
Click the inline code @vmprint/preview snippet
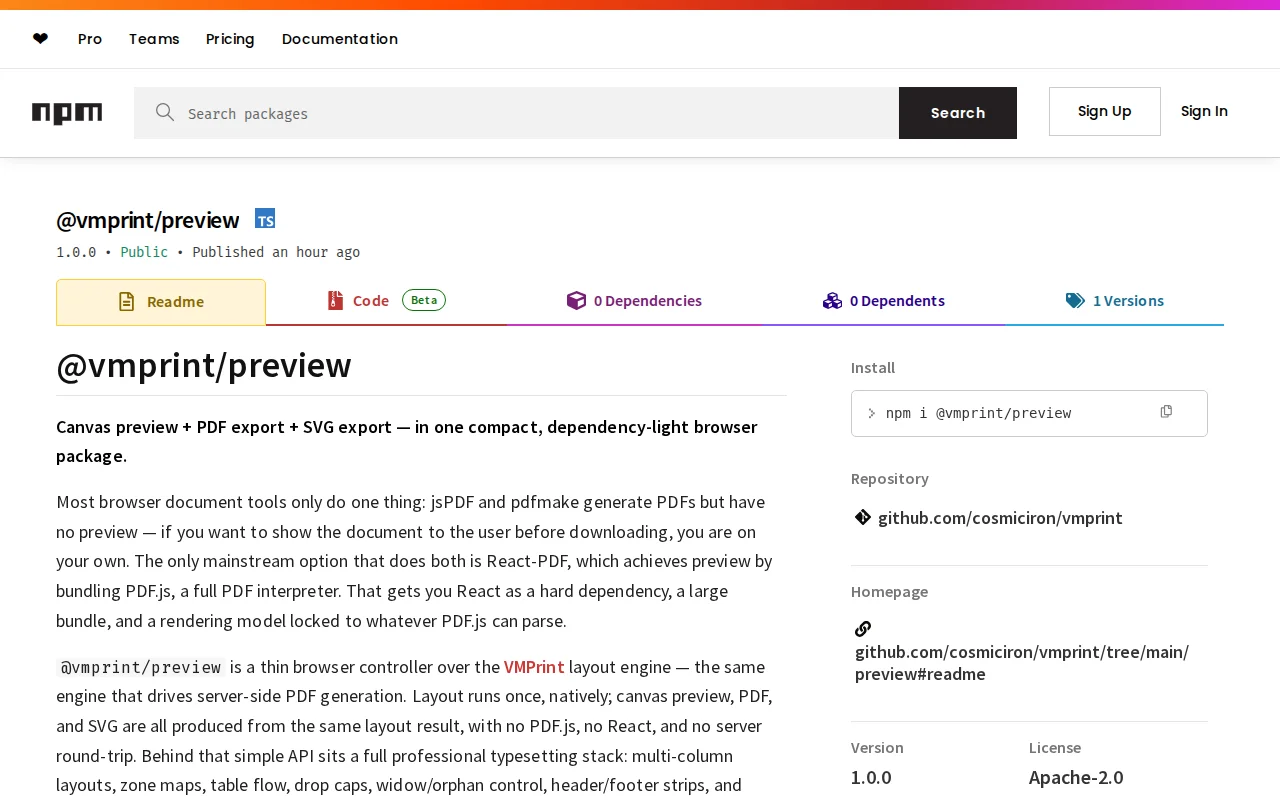[x=141, y=667]
